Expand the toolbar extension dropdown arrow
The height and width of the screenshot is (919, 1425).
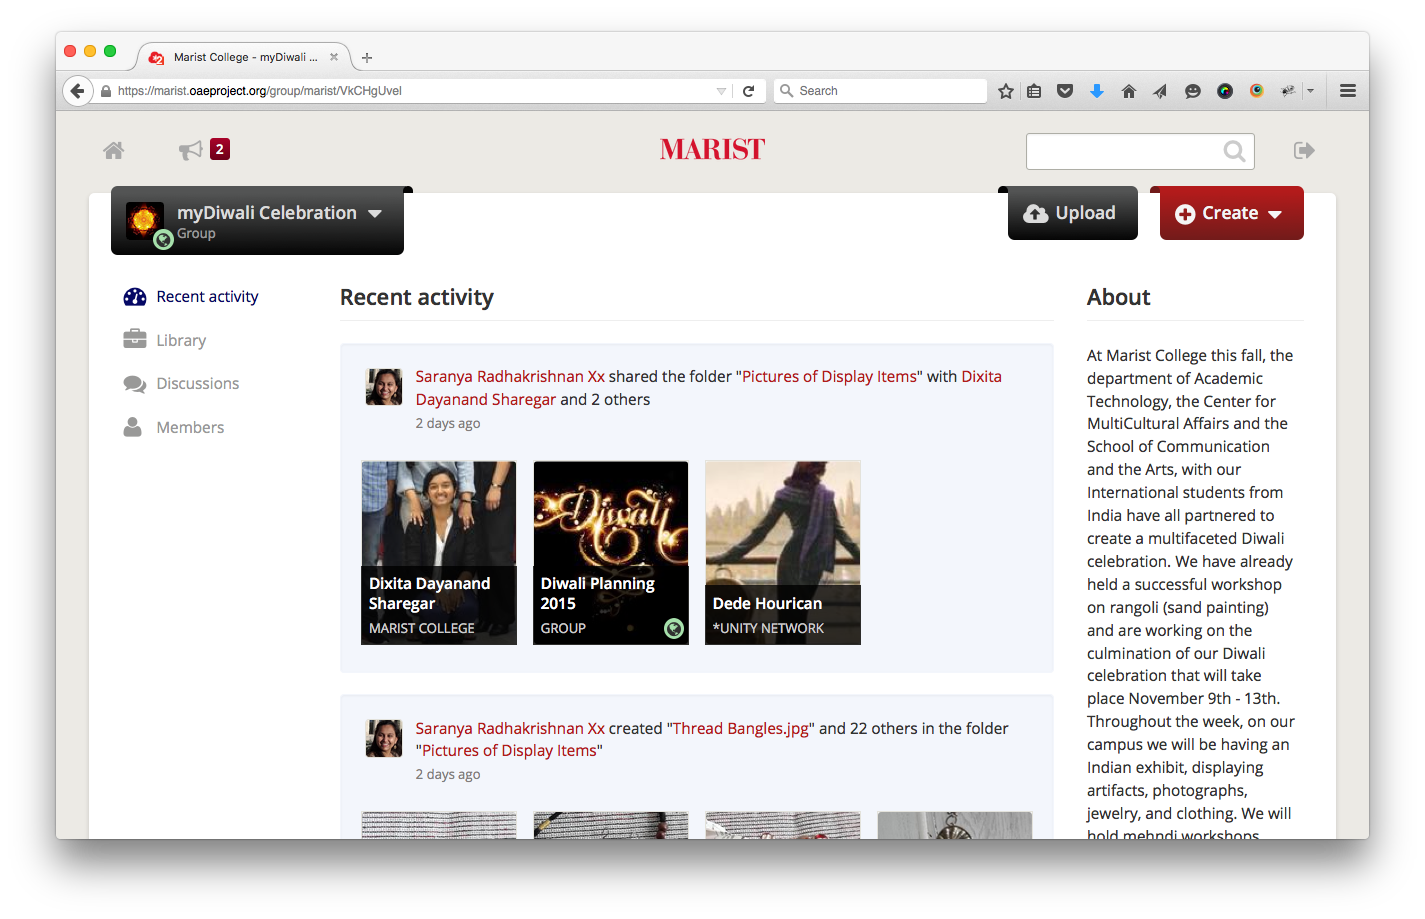[x=1310, y=91]
